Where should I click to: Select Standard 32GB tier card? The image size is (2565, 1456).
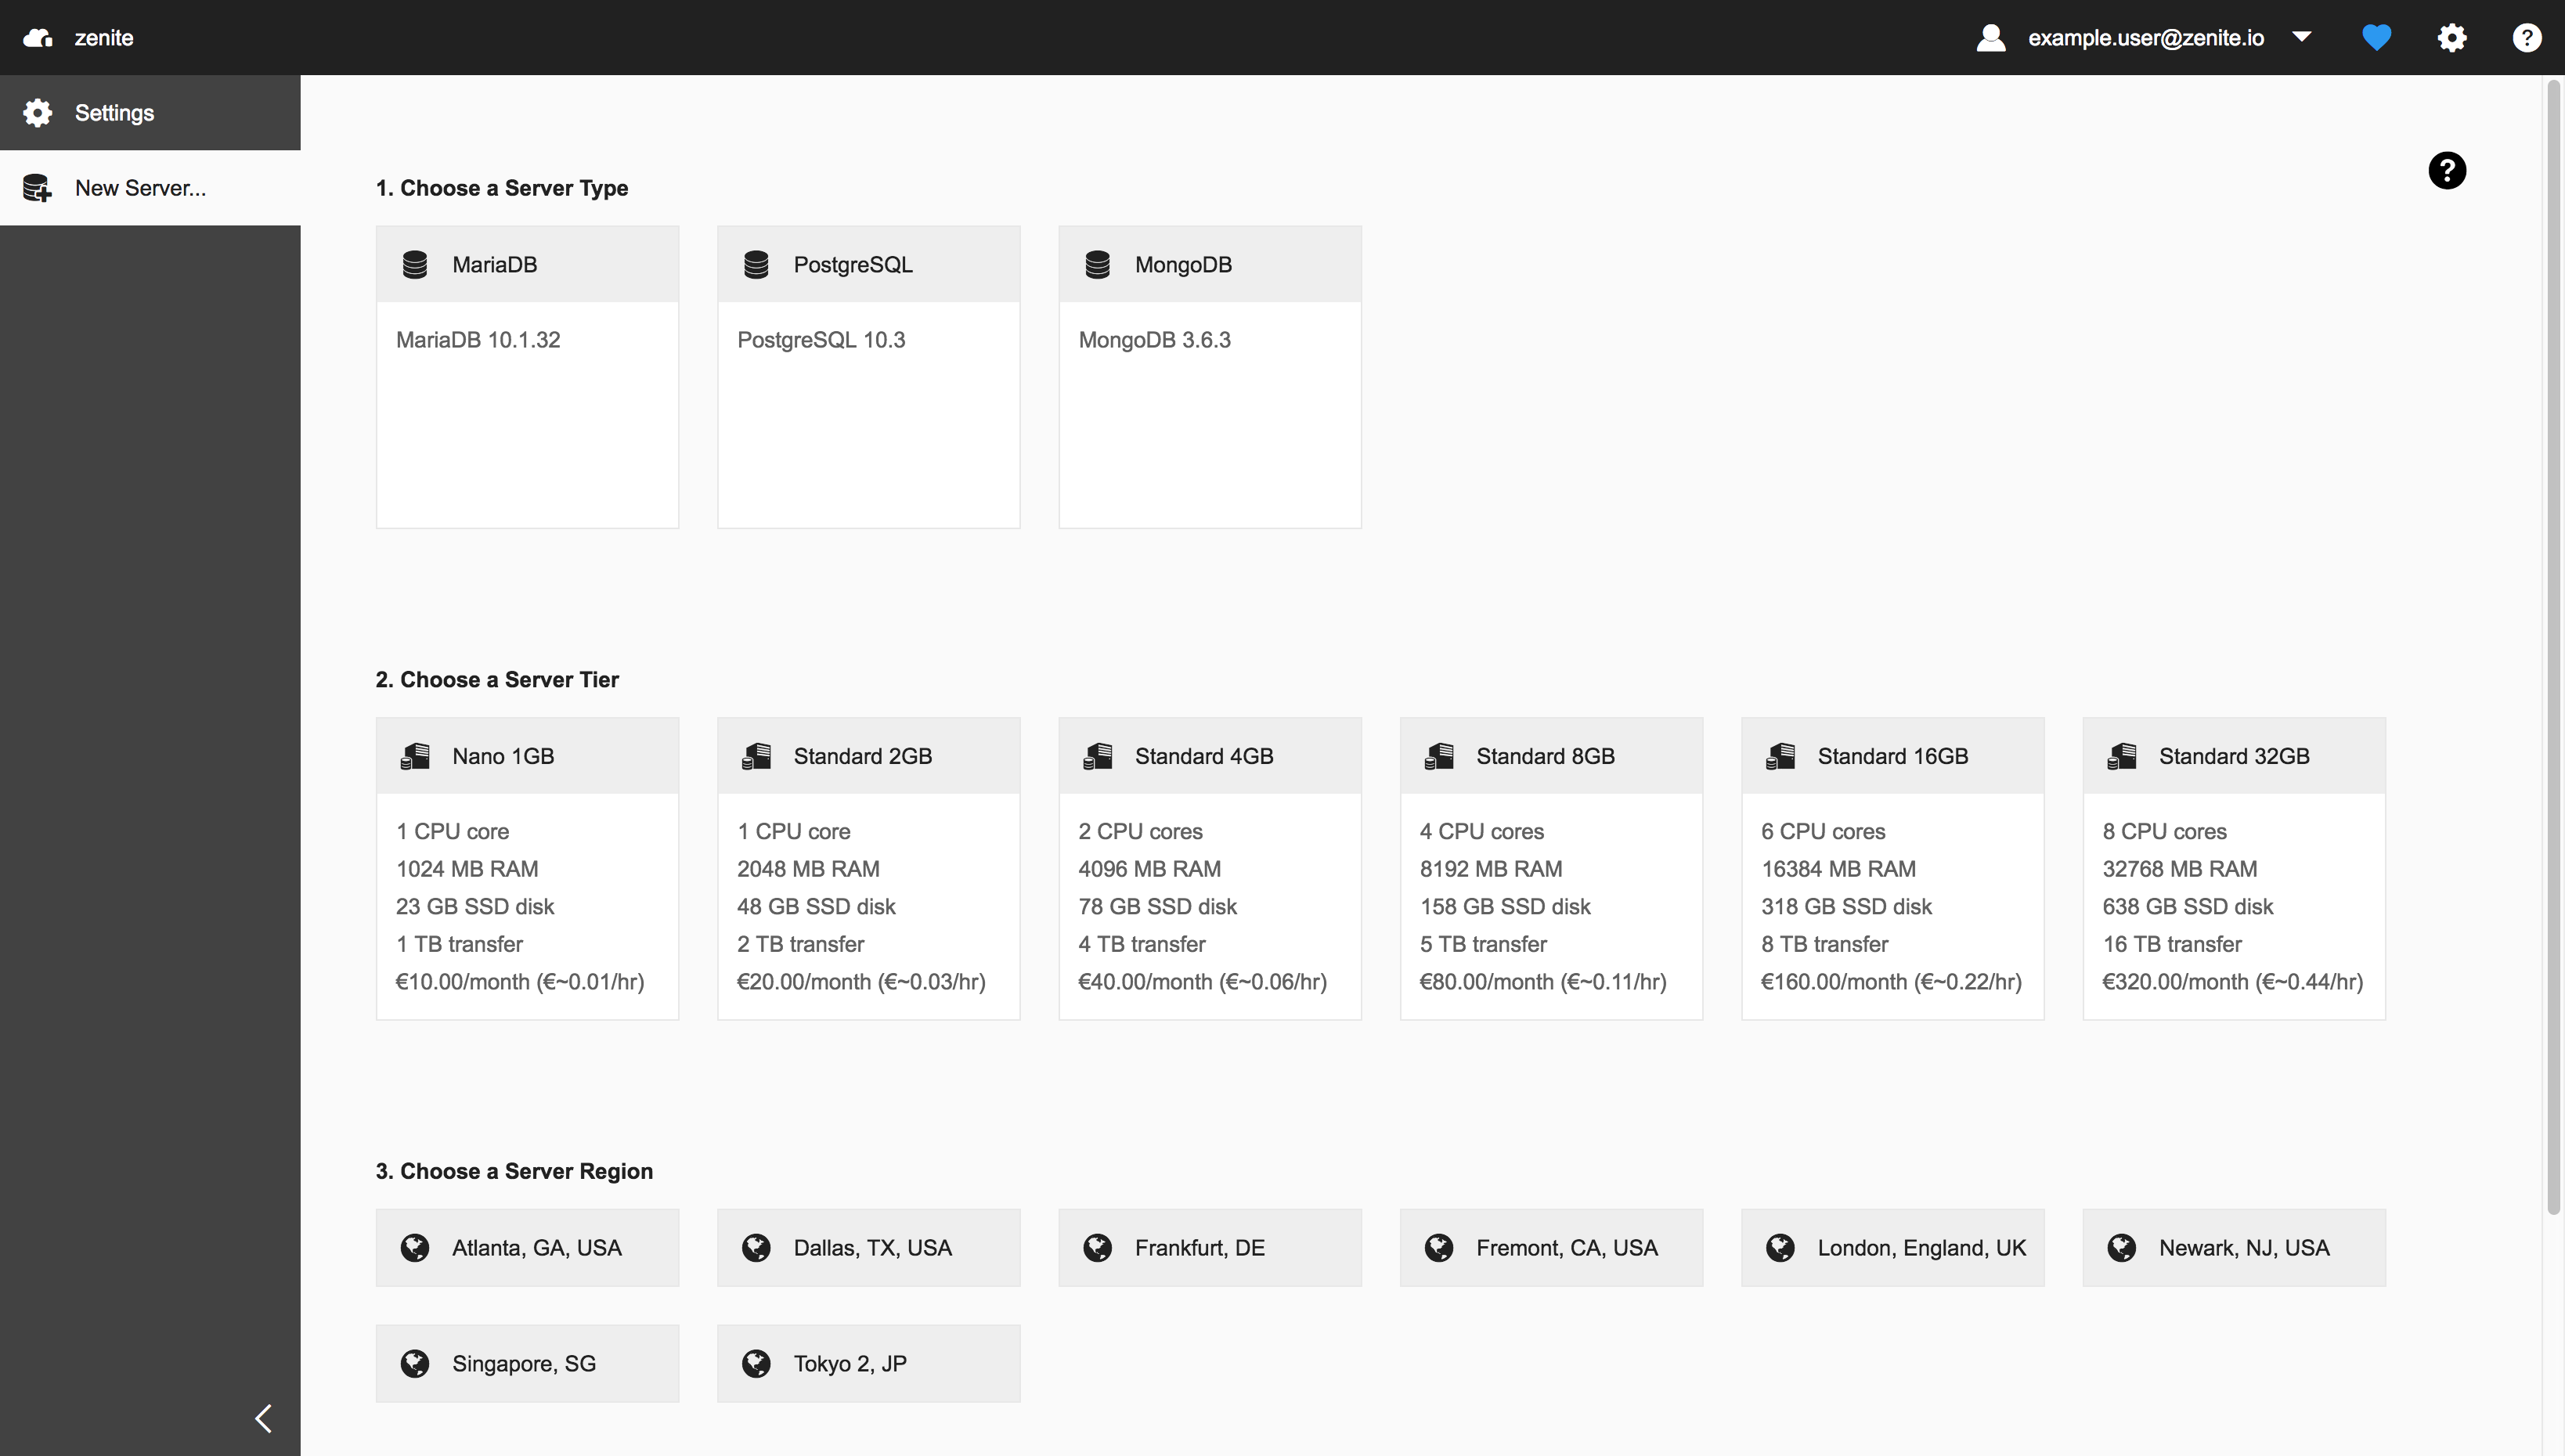(2233, 868)
